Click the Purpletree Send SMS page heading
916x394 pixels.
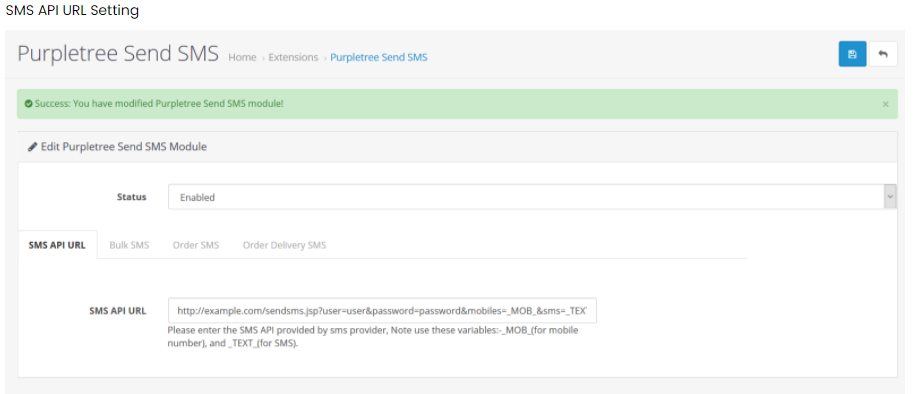[118, 54]
